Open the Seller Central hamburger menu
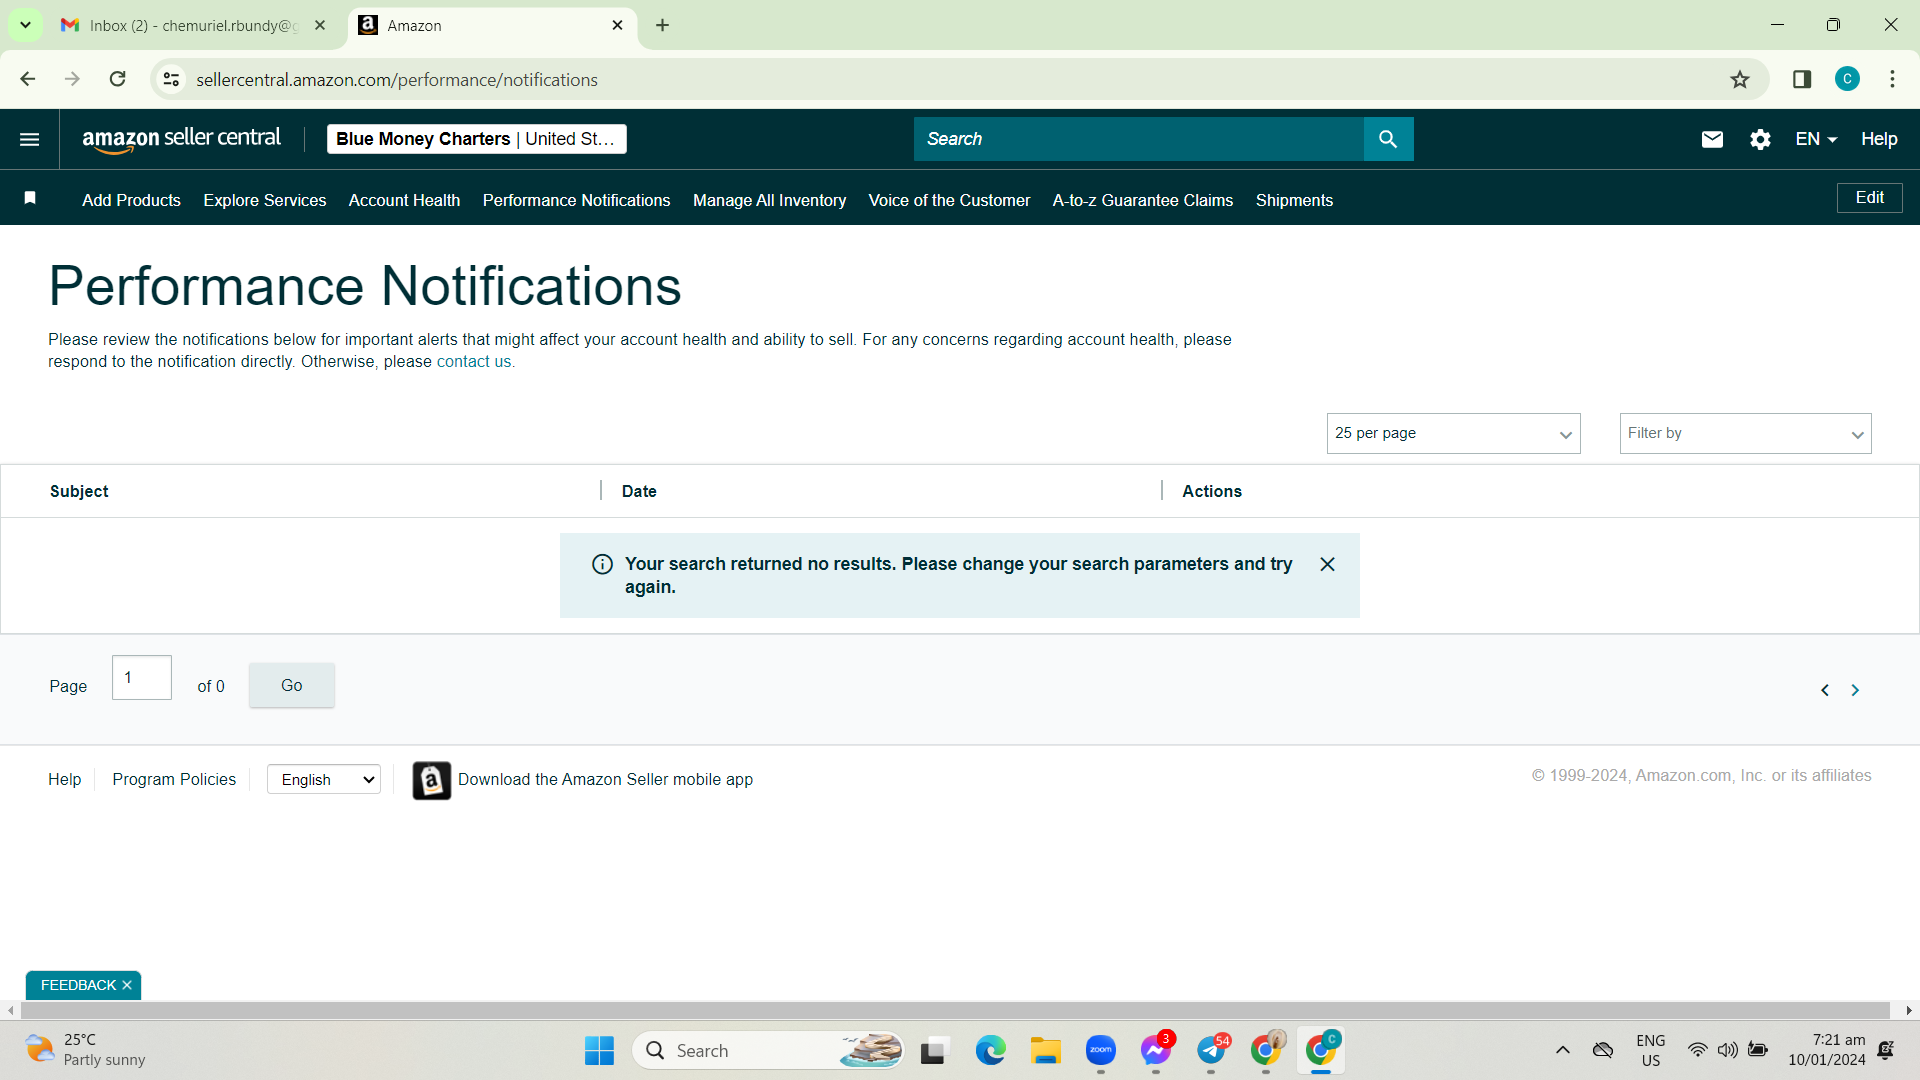The width and height of the screenshot is (1920, 1080). coord(30,139)
